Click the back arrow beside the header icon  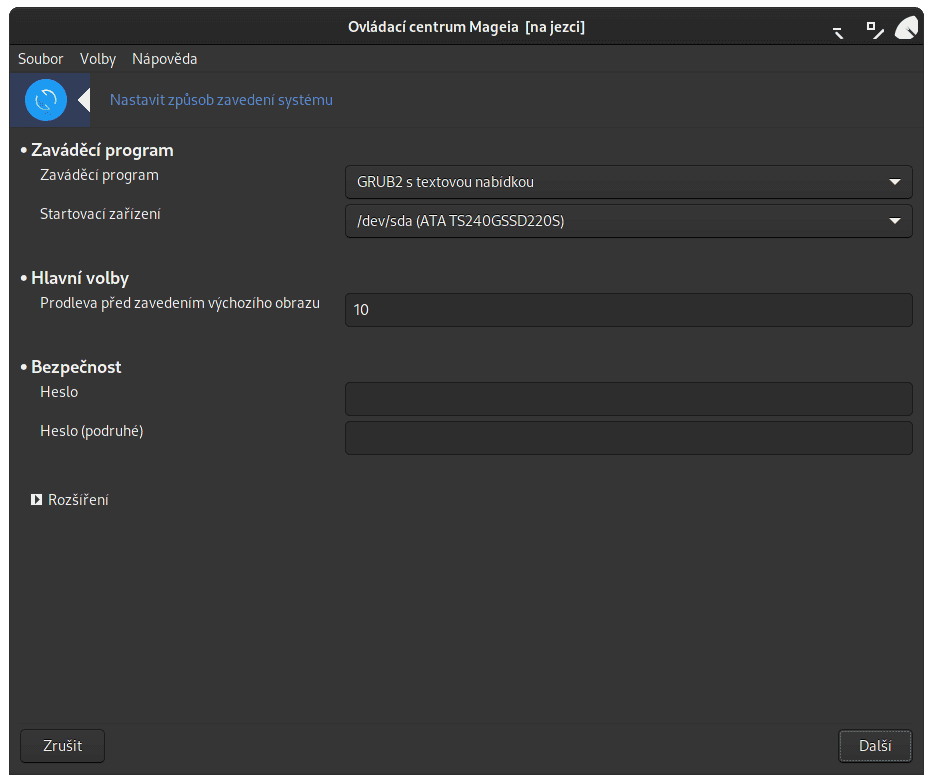[x=86, y=99]
